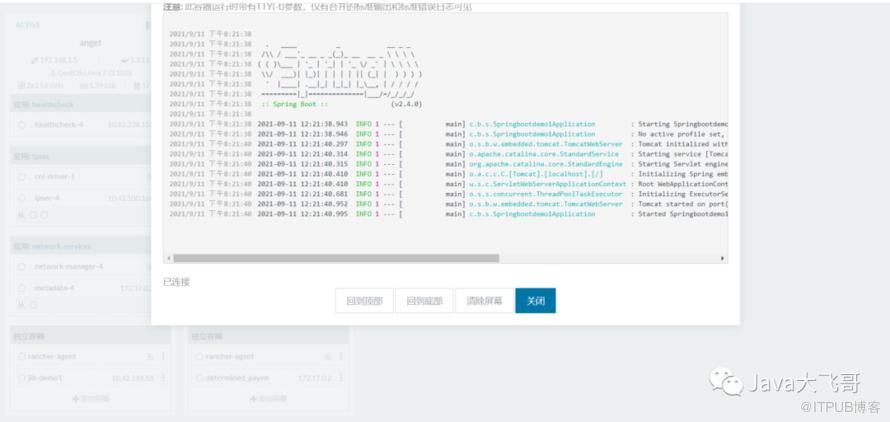Click the 清除屏幕 clear screen button
The image size is (890, 422).
coord(484,300)
